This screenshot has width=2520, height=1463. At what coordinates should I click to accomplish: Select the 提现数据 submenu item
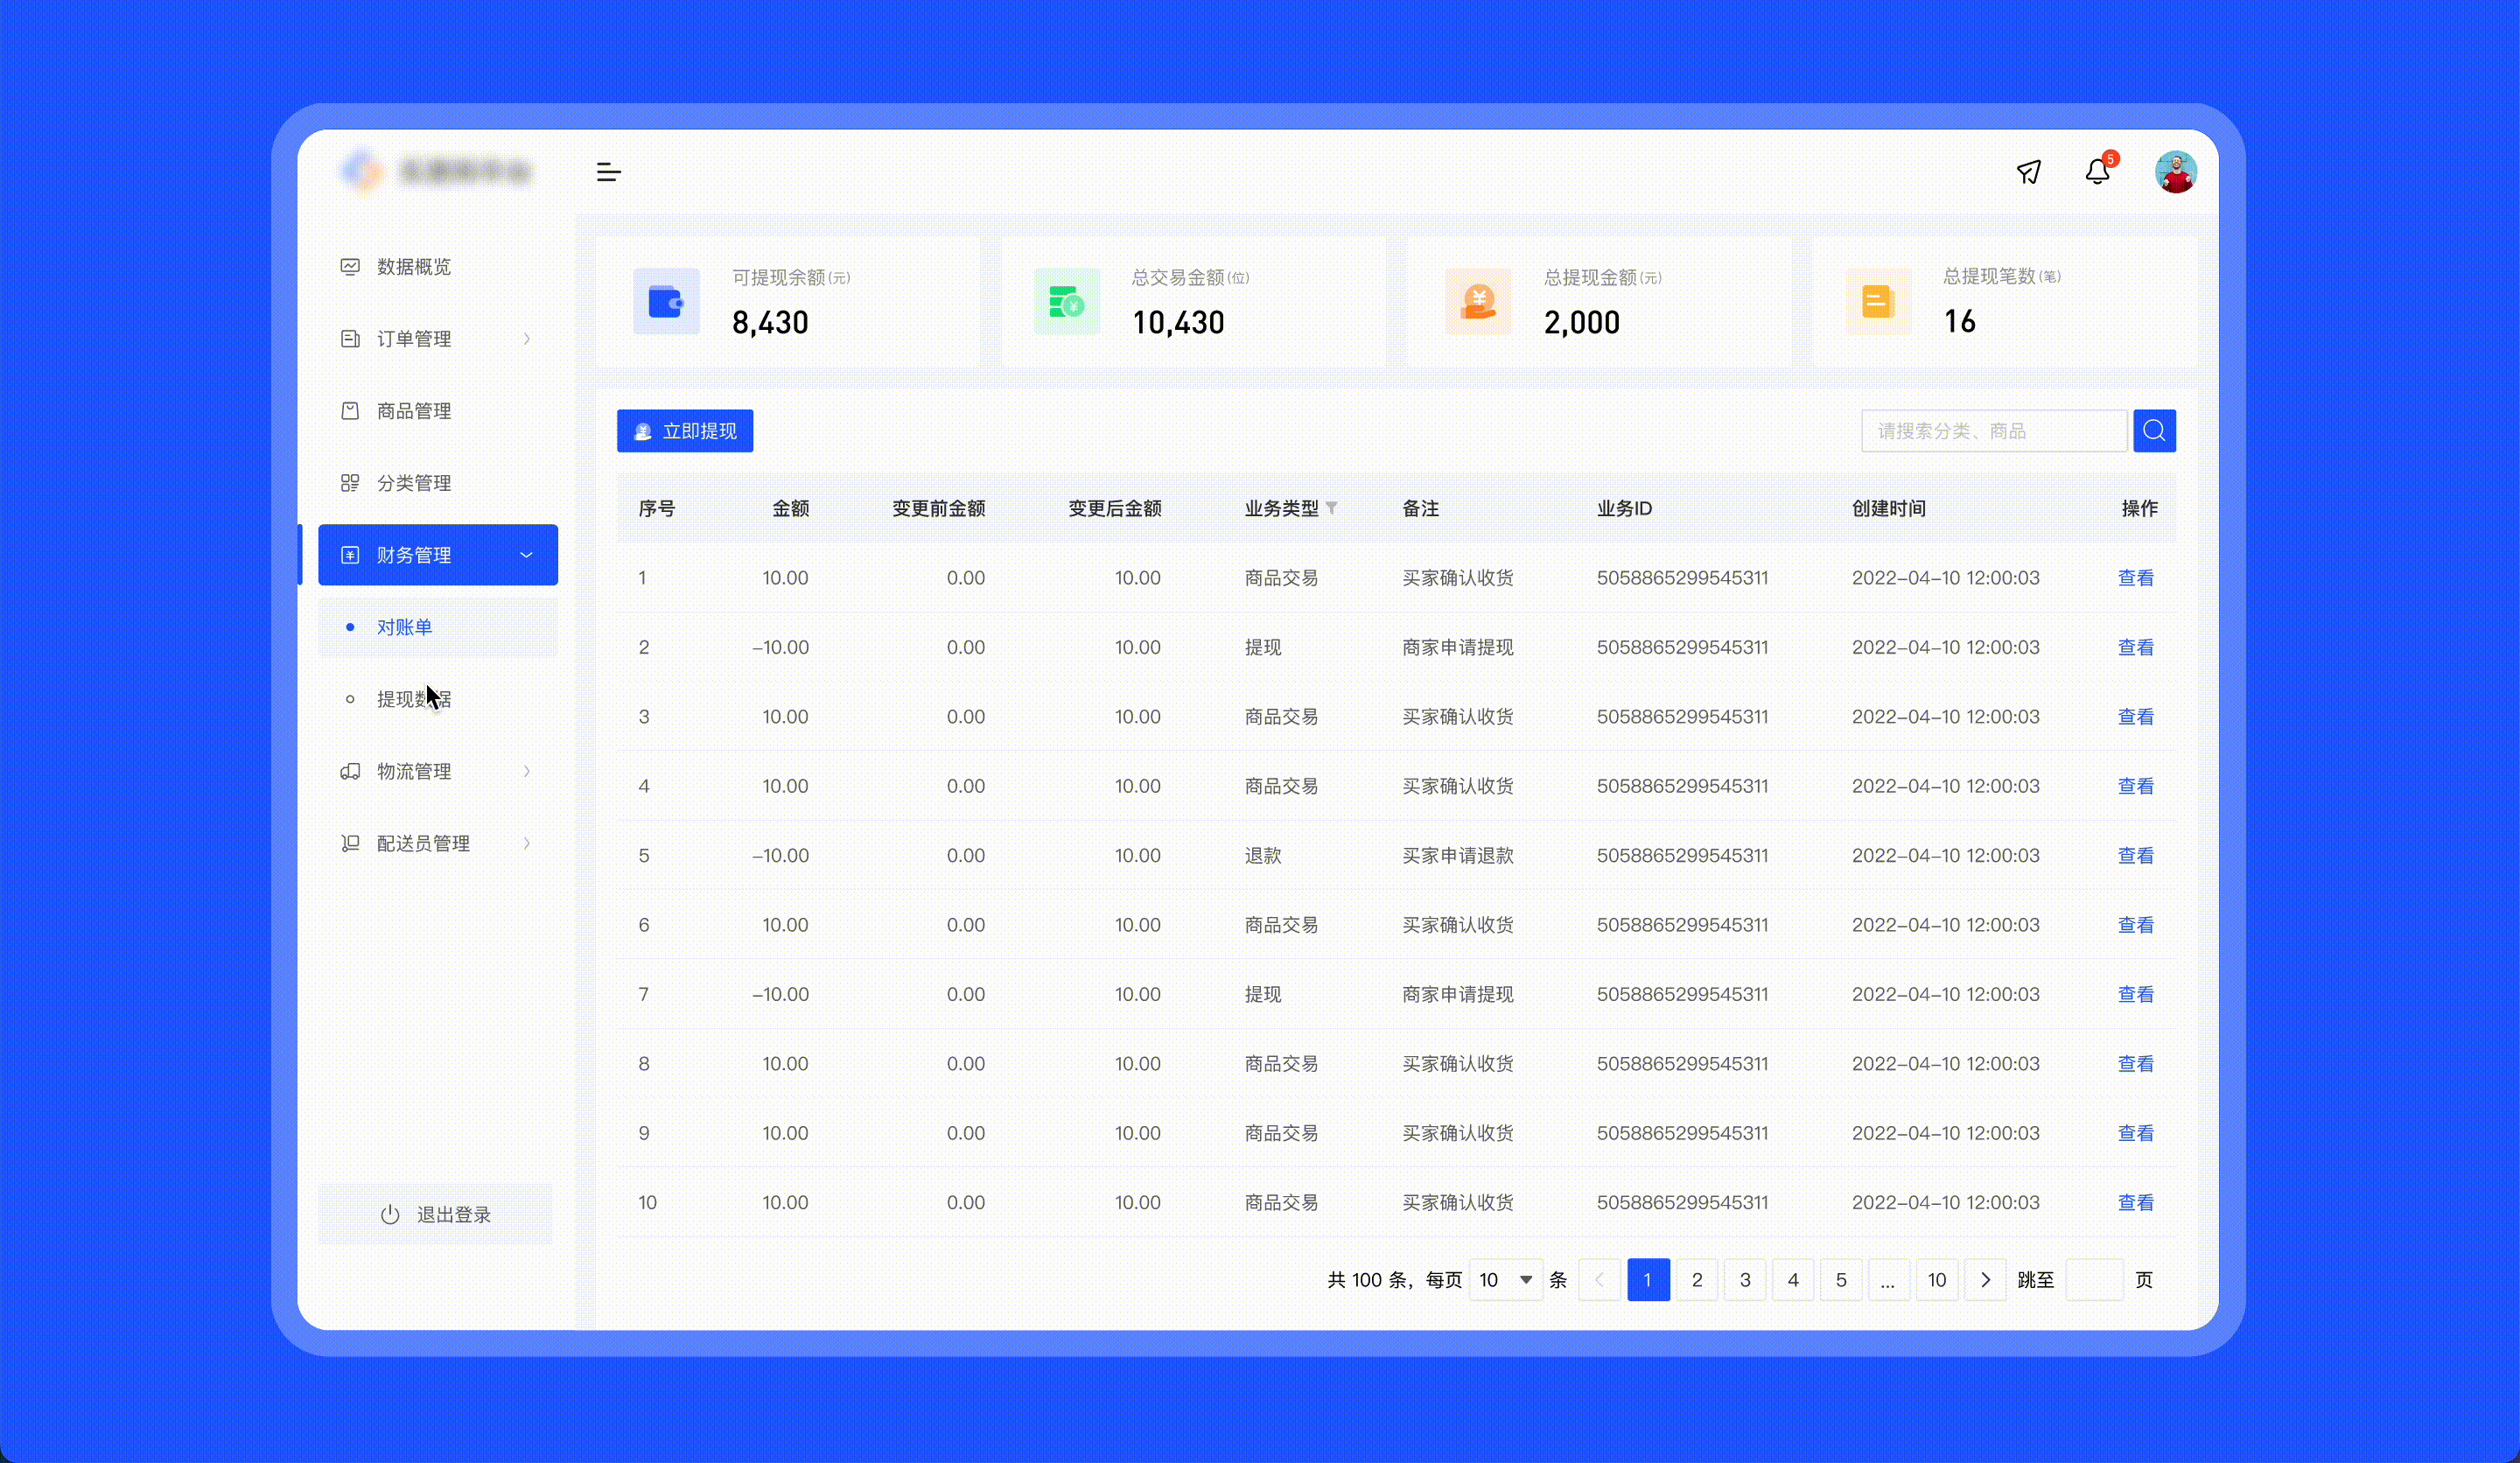438,699
